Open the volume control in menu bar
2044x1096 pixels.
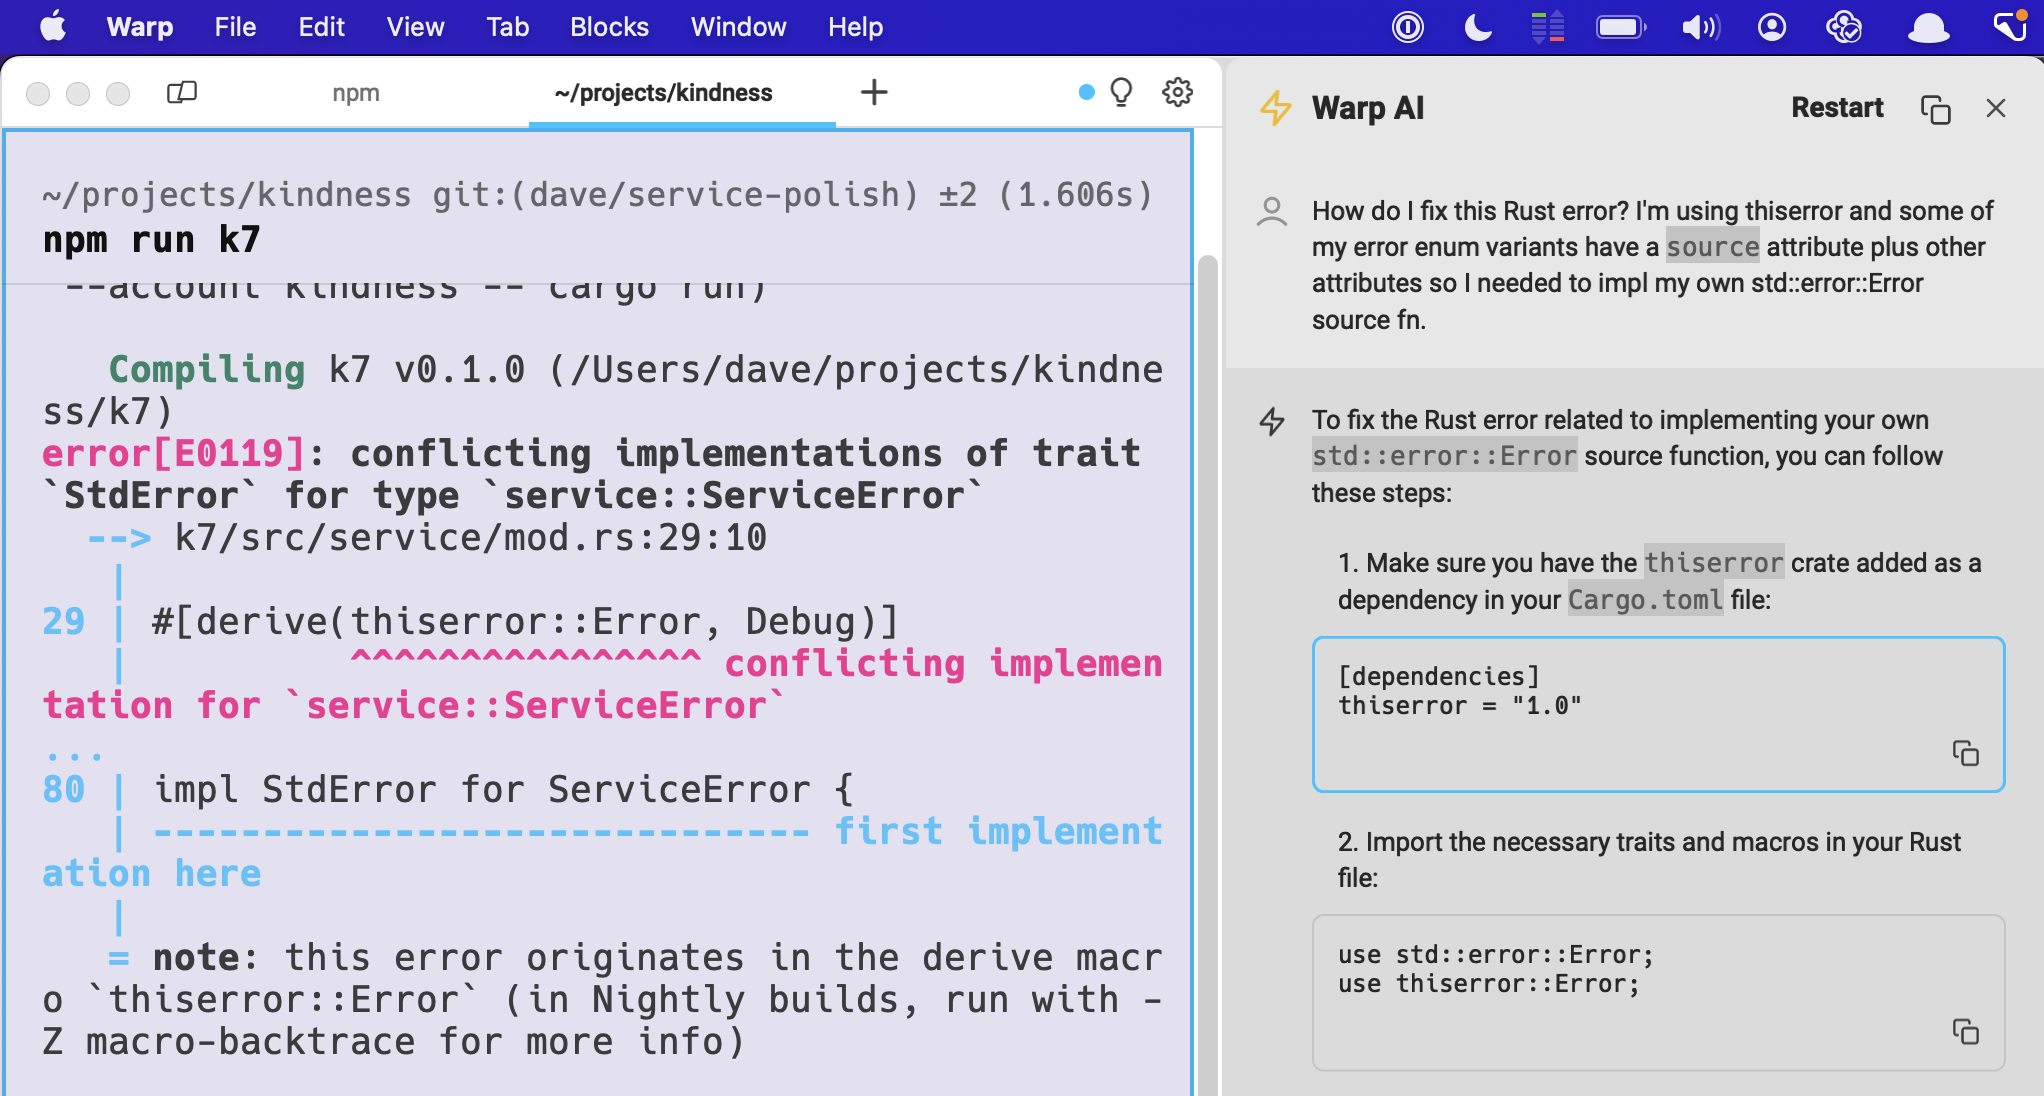click(1699, 27)
